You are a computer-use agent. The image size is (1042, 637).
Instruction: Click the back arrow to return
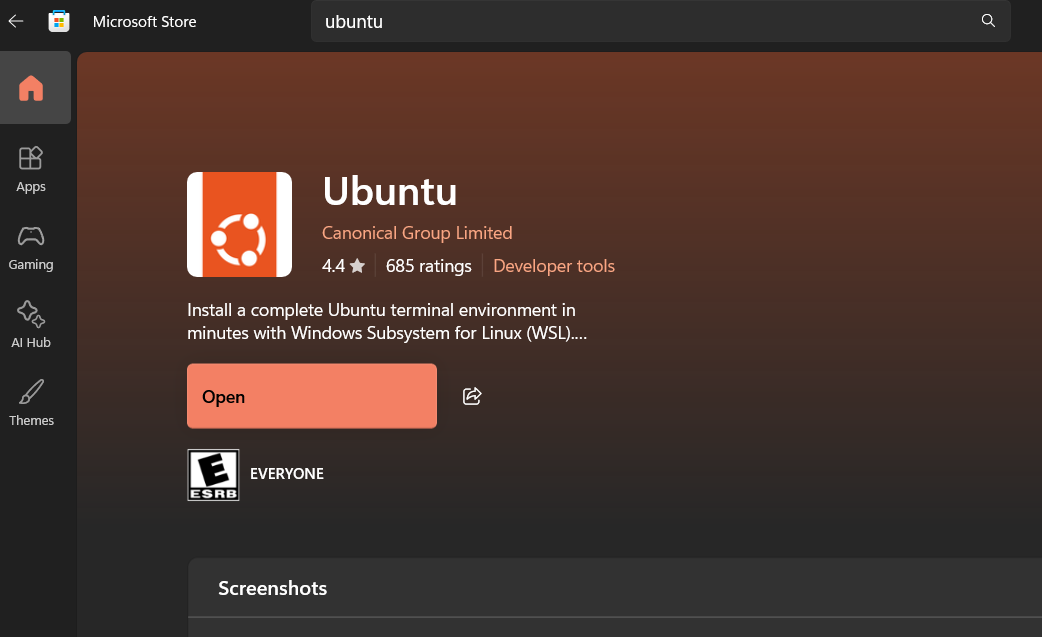pyautogui.click(x=15, y=20)
